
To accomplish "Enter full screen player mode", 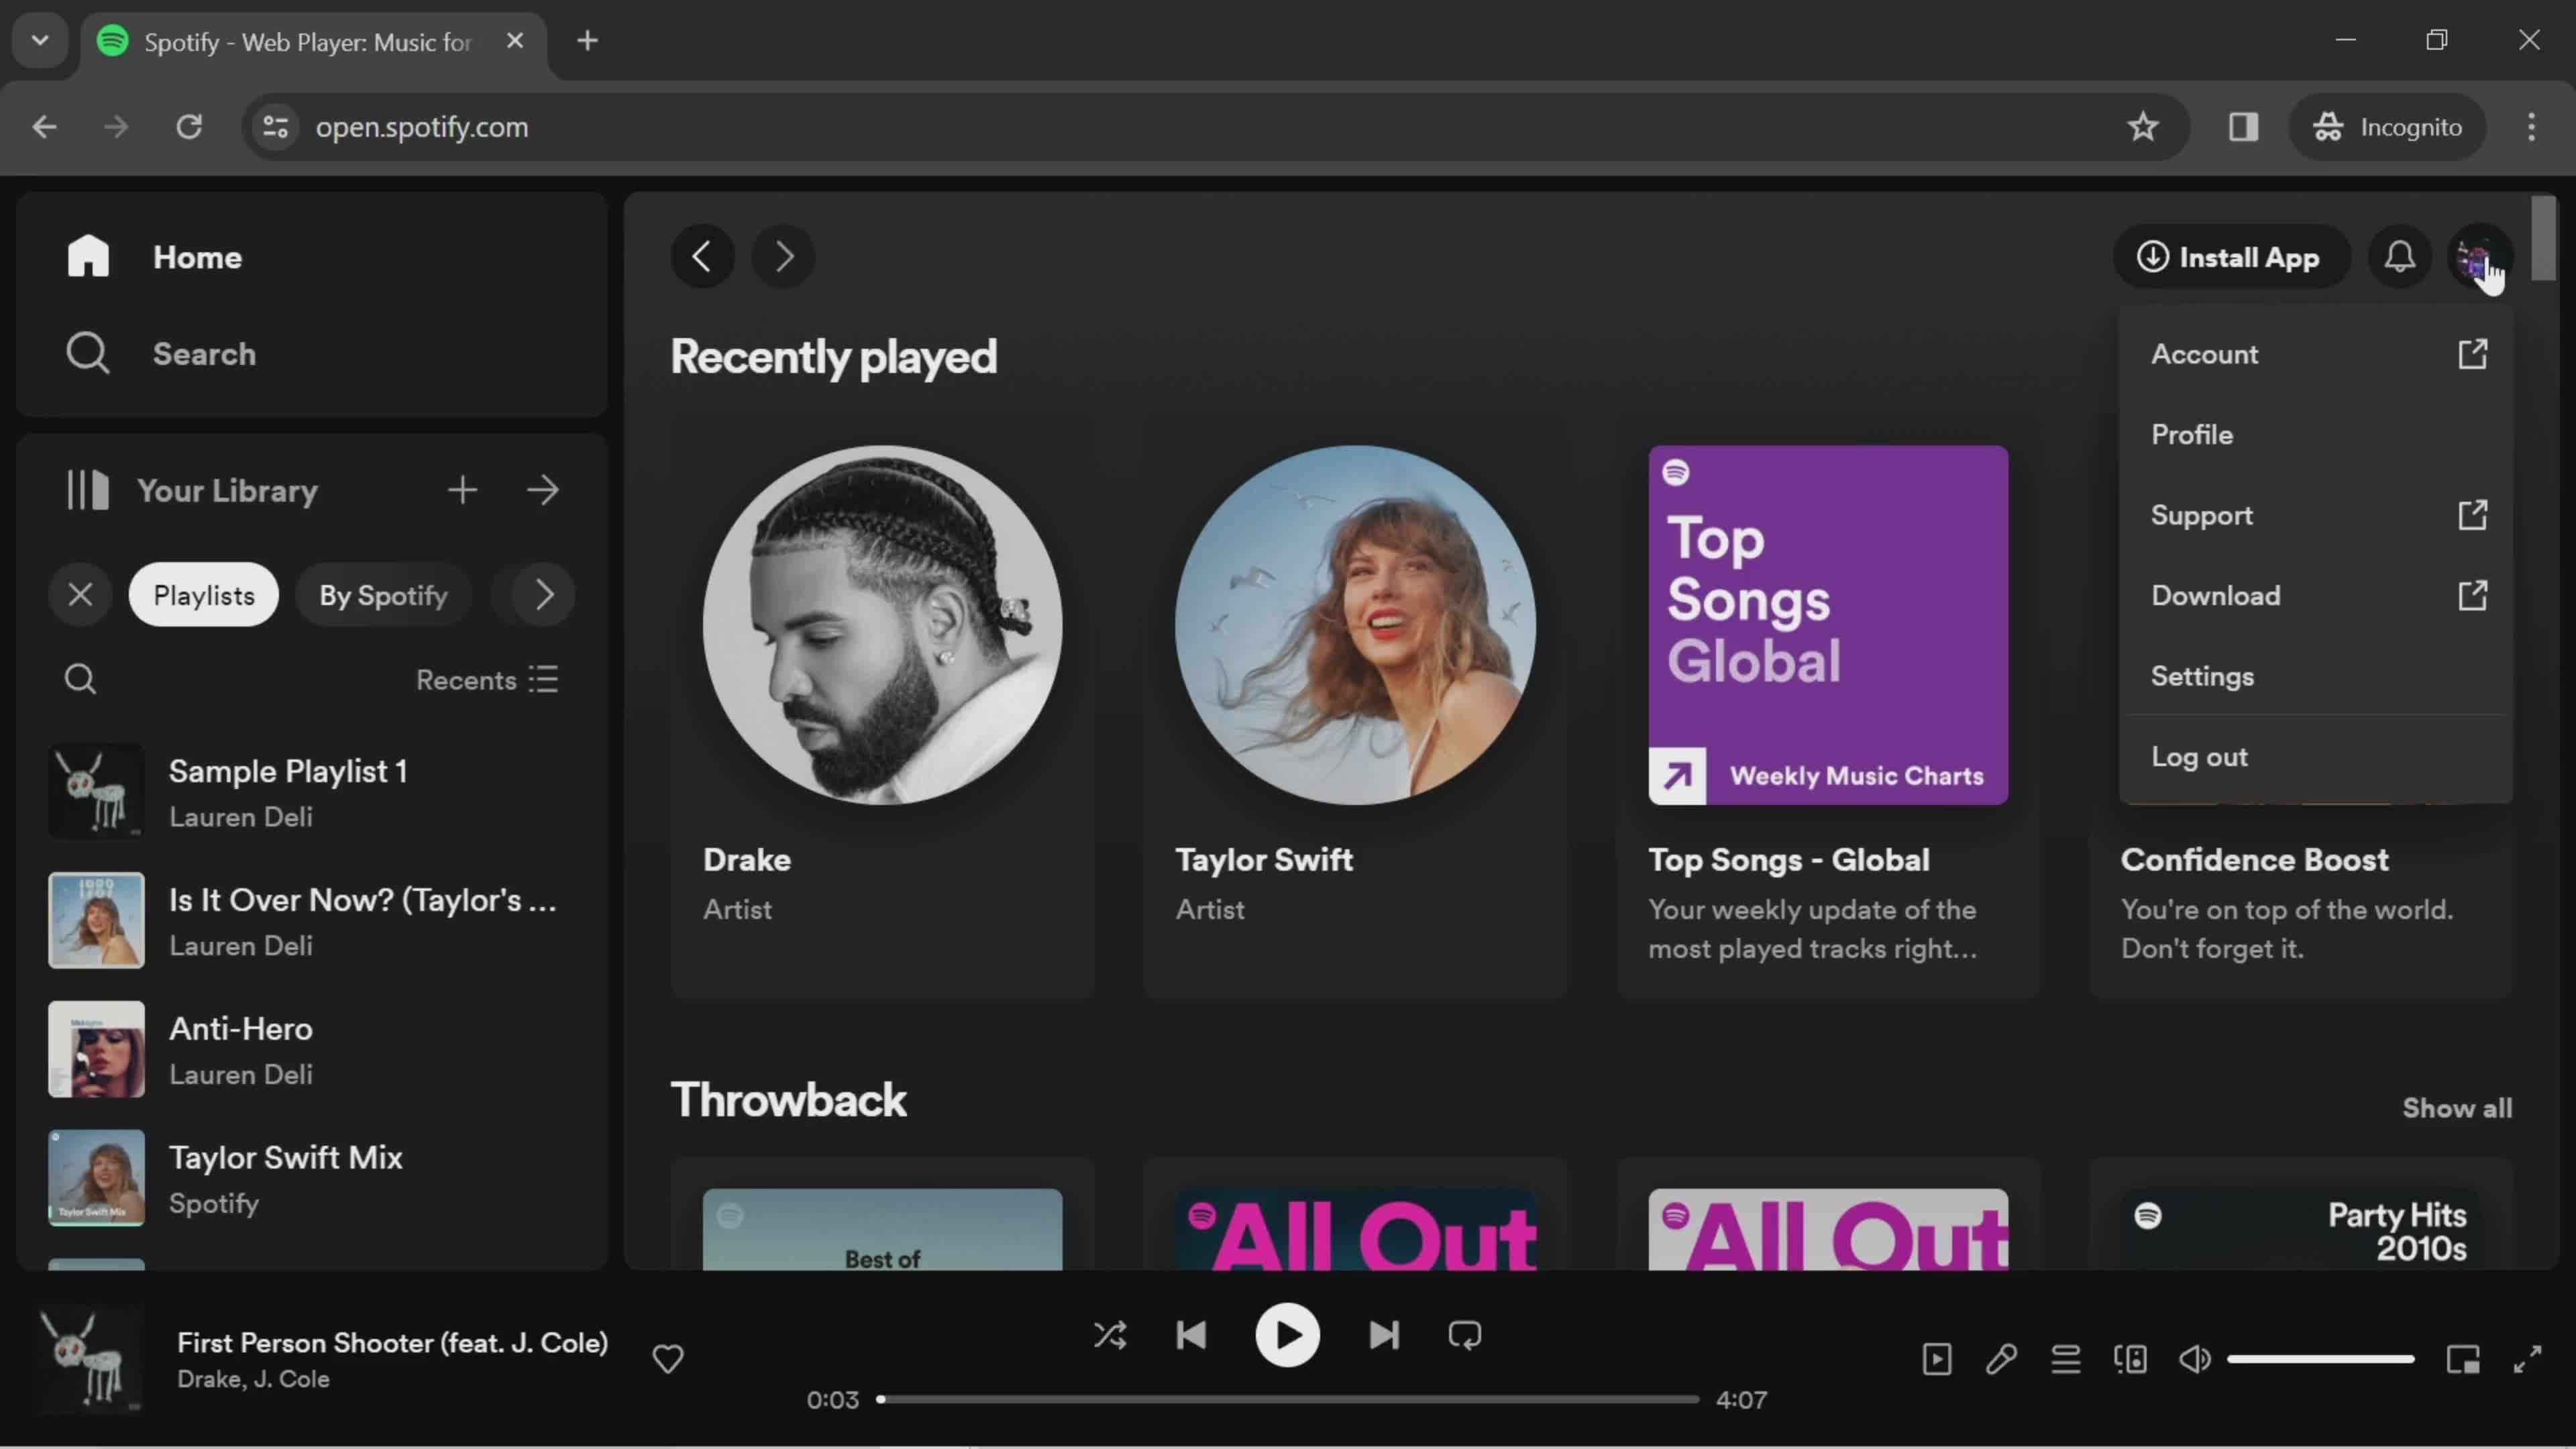I will [2527, 1359].
